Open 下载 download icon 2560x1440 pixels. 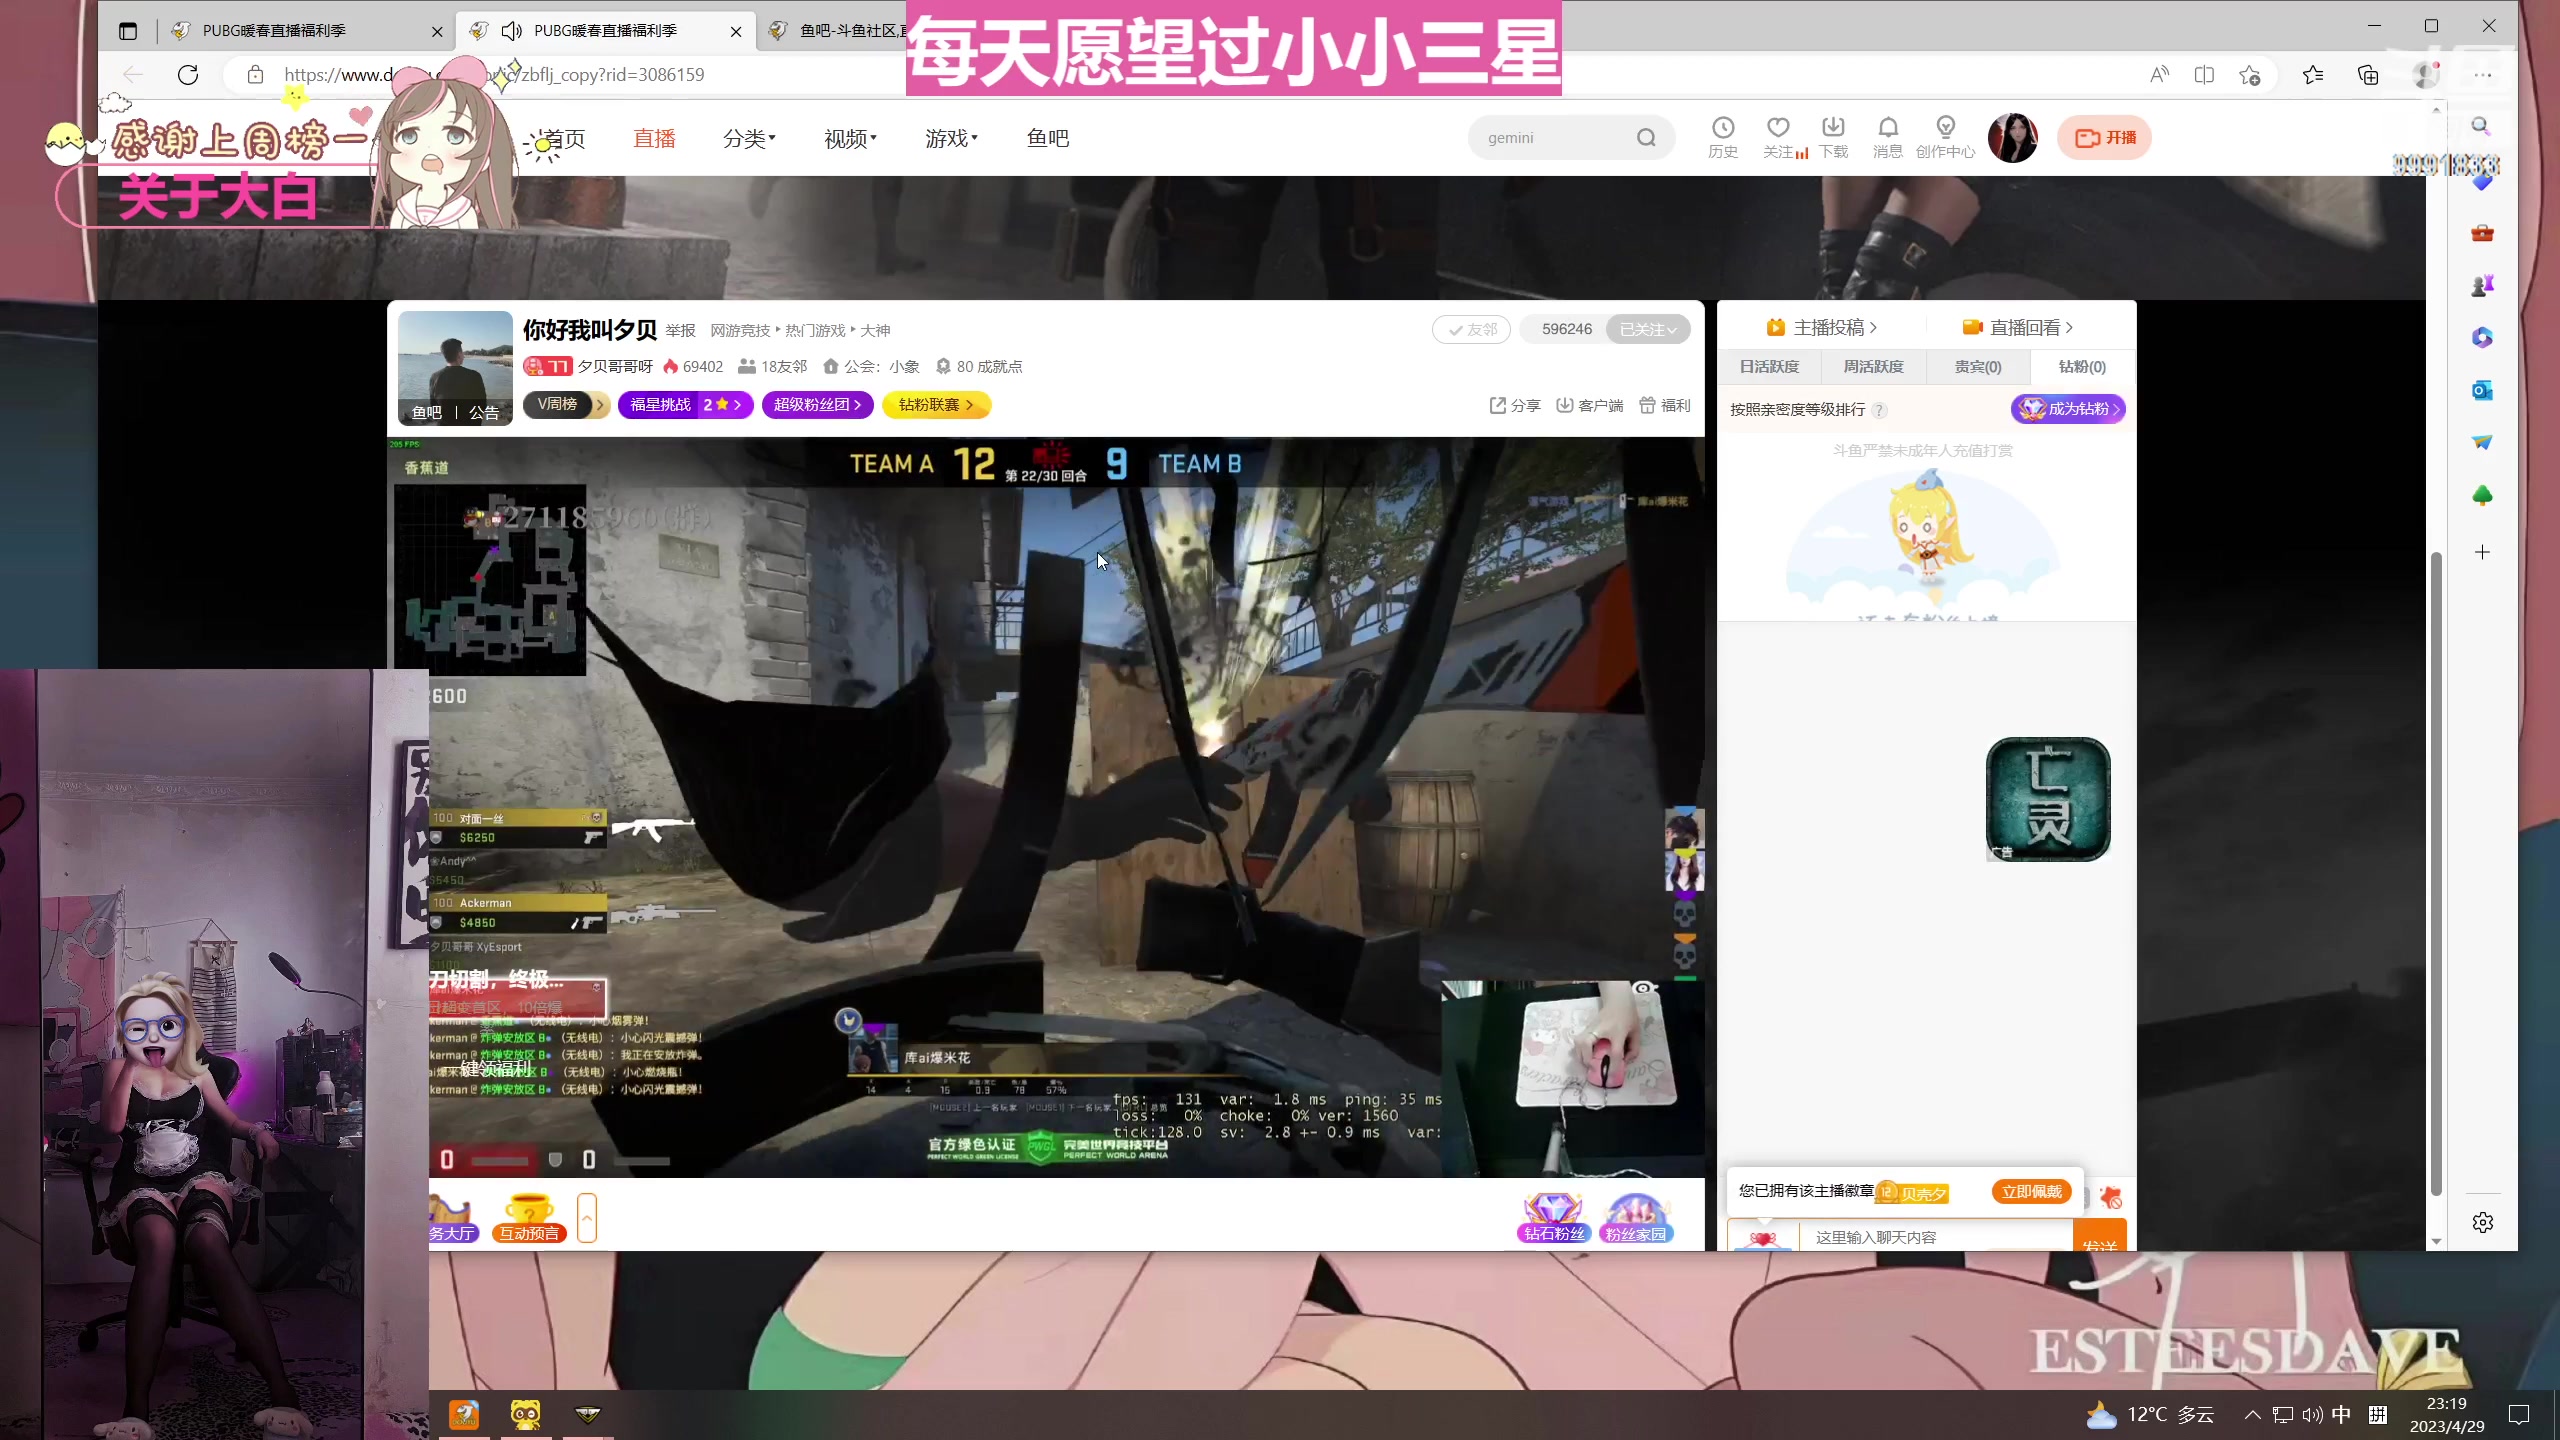pyautogui.click(x=1833, y=137)
